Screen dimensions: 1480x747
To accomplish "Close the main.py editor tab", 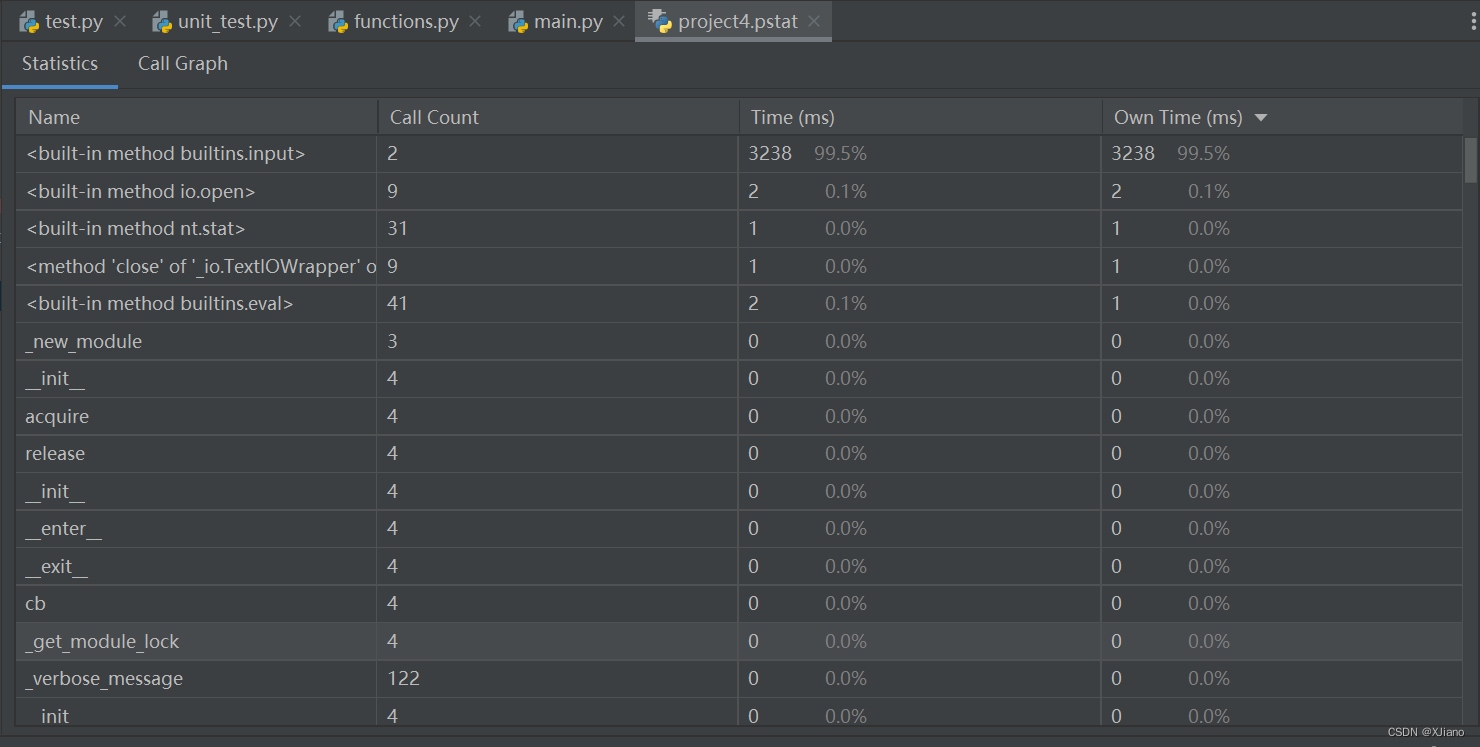I will (620, 21).
